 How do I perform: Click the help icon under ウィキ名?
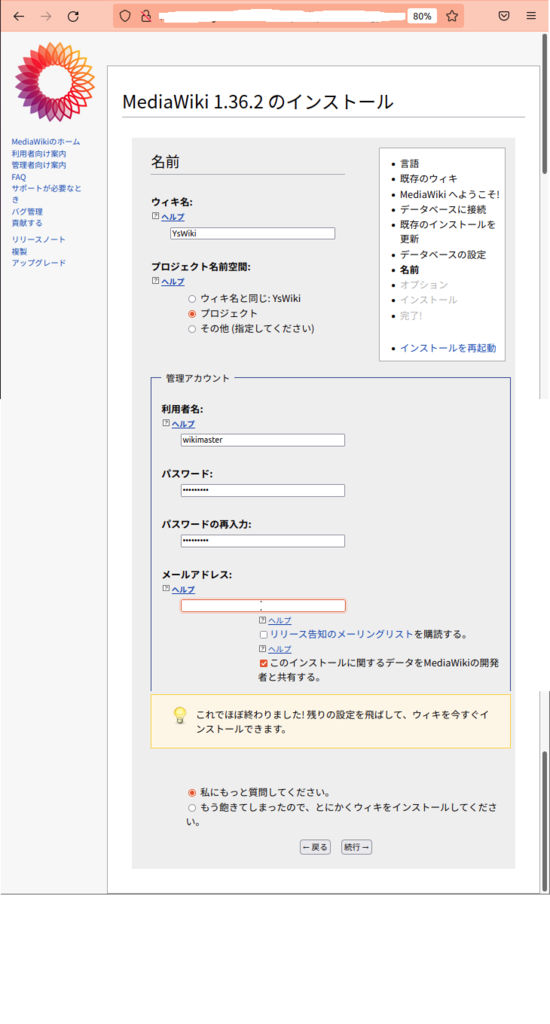tap(155, 217)
